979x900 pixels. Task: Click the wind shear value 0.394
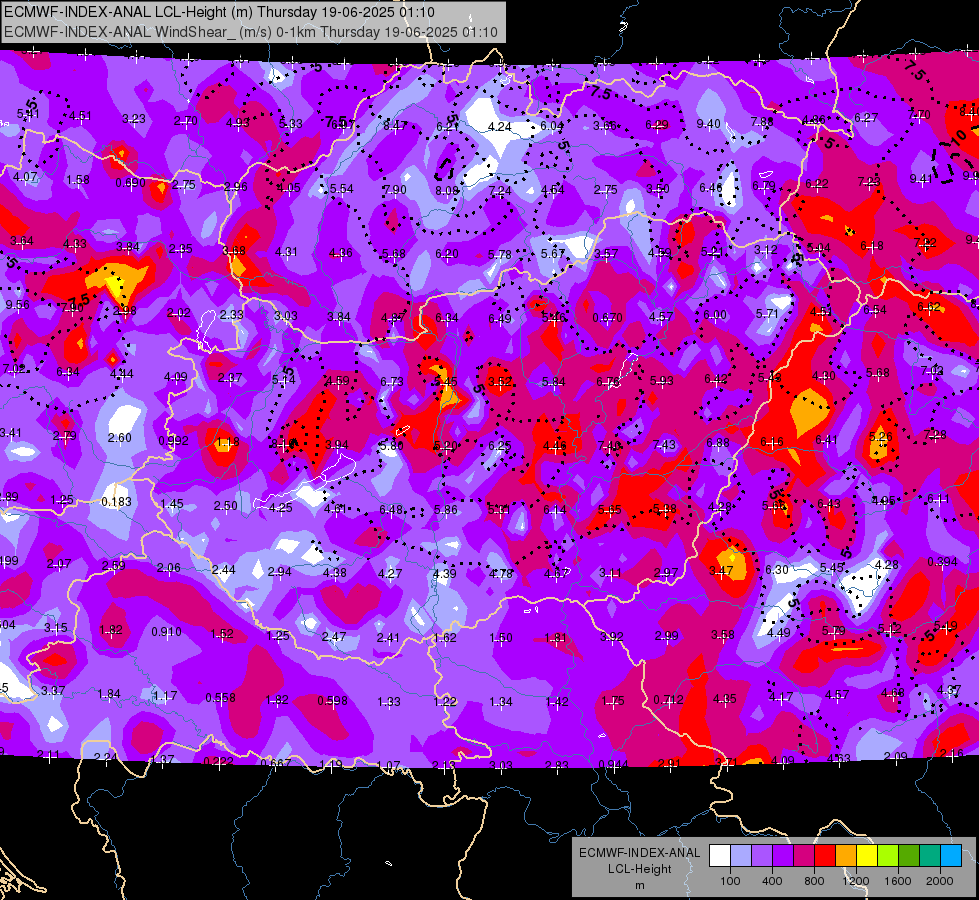942,561
